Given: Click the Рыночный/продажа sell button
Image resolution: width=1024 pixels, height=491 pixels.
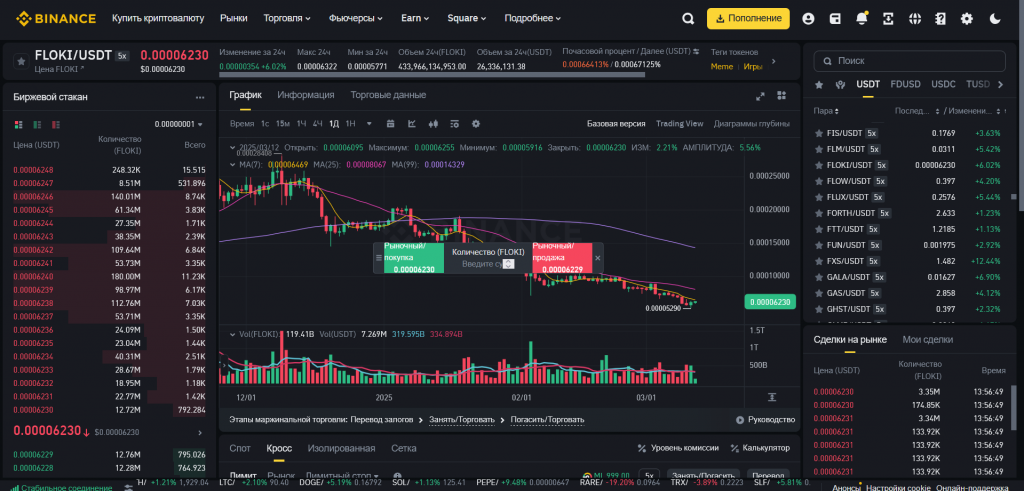Looking at the screenshot, I should click(x=562, y=258).
